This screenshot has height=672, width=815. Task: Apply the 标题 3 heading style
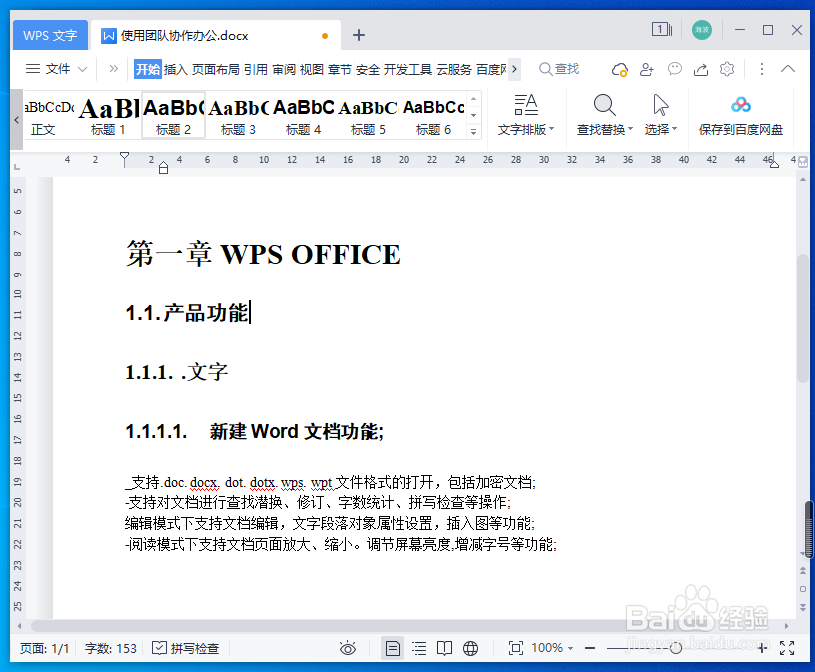click(x=239, y=115)
